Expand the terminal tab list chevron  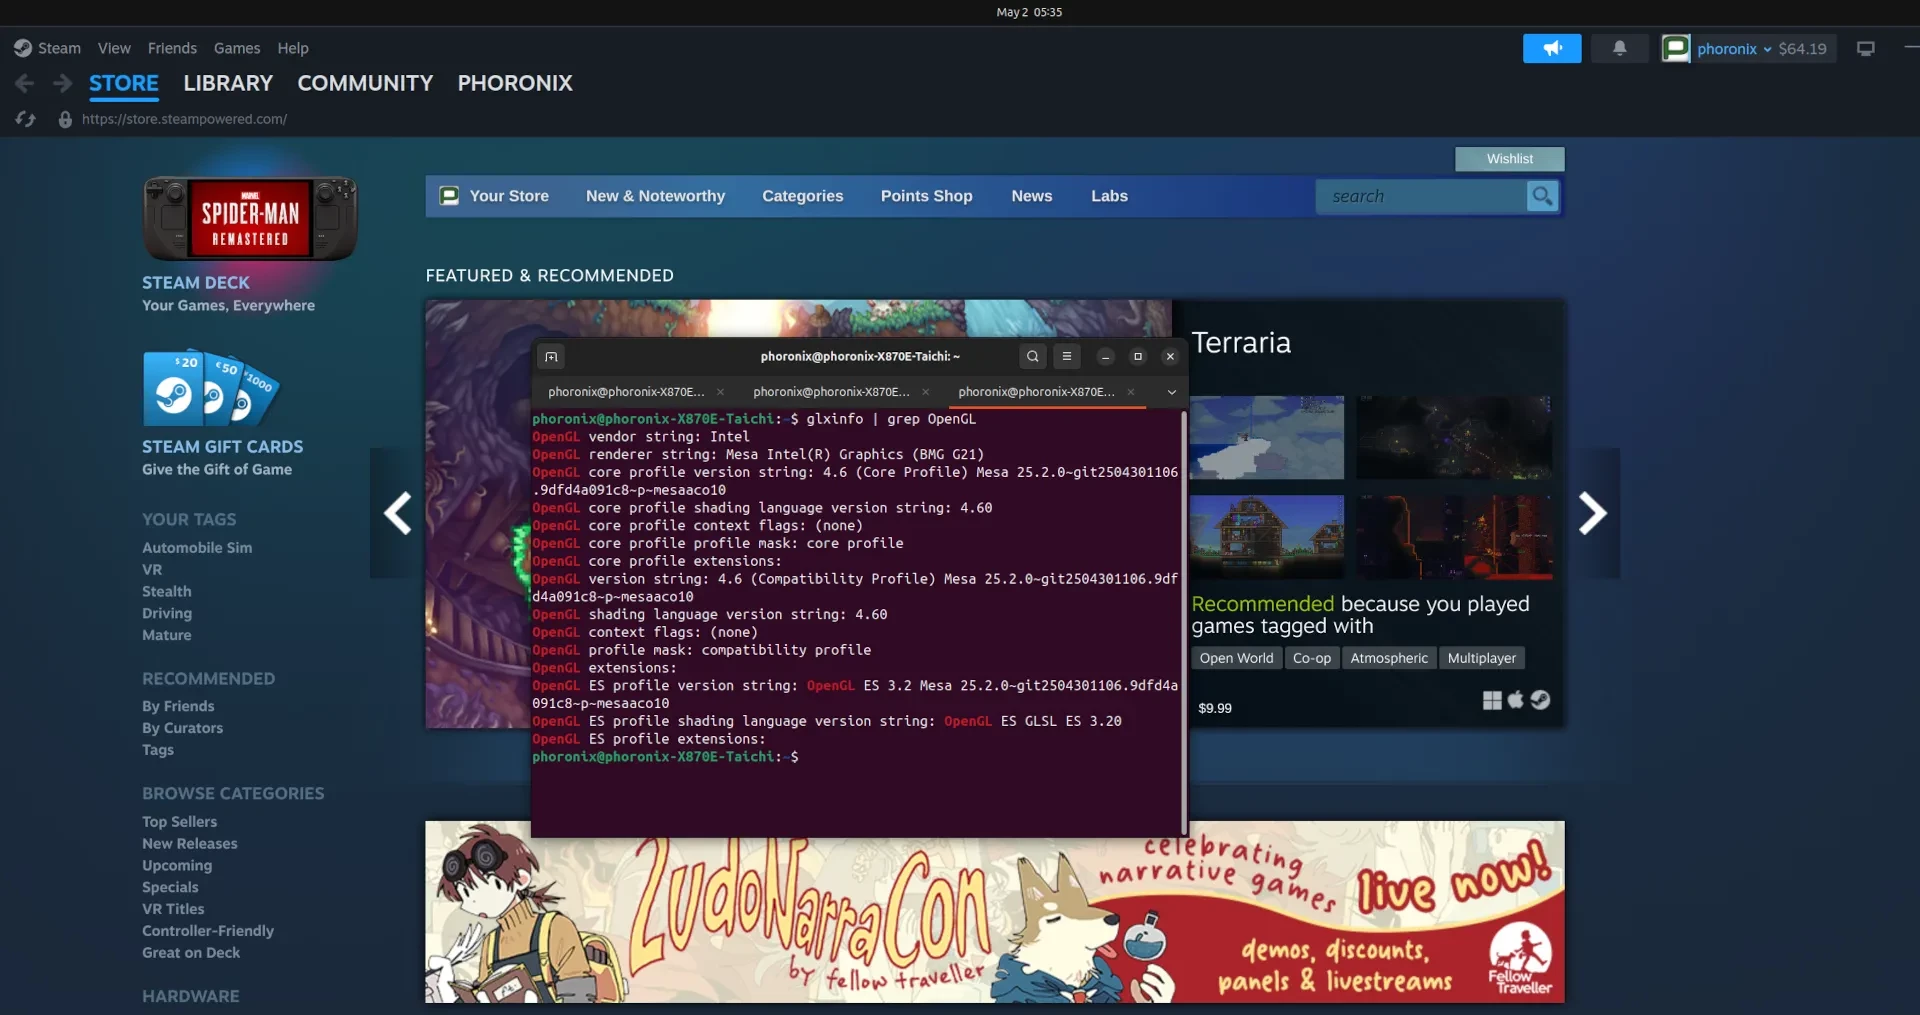[1171, 392]
